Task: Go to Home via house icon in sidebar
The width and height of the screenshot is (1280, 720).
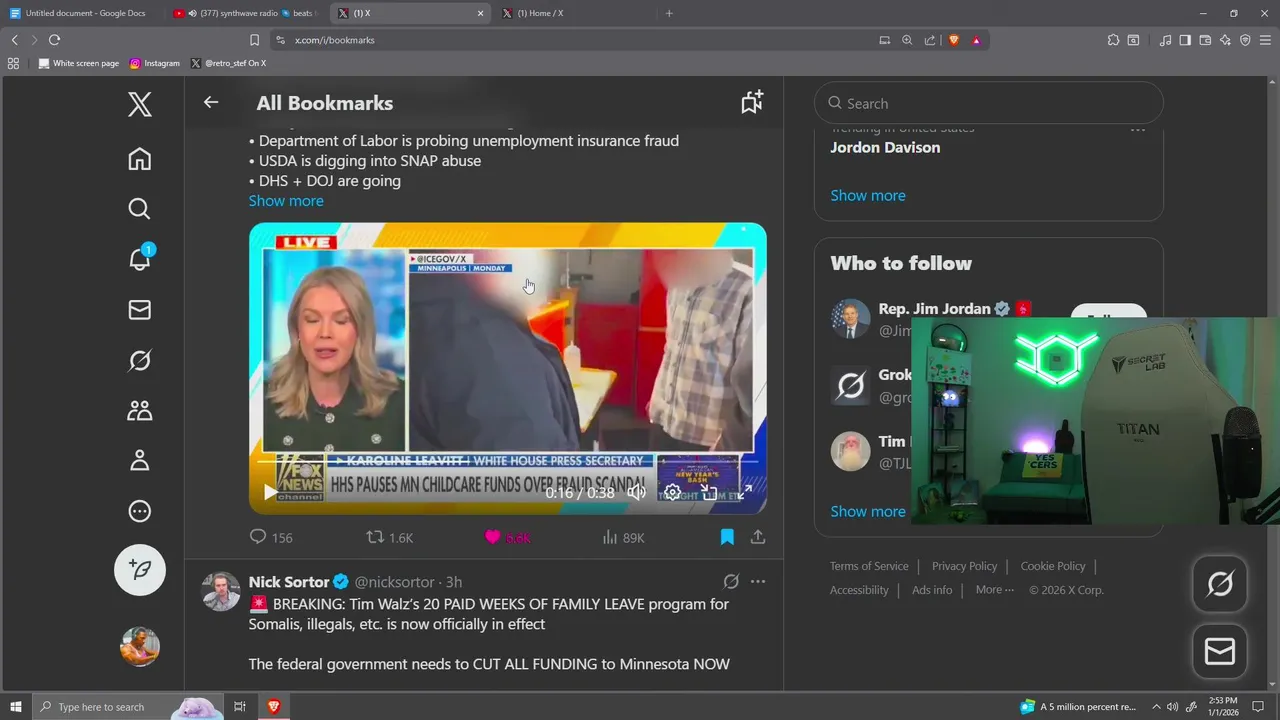Action: pos(140,159)
